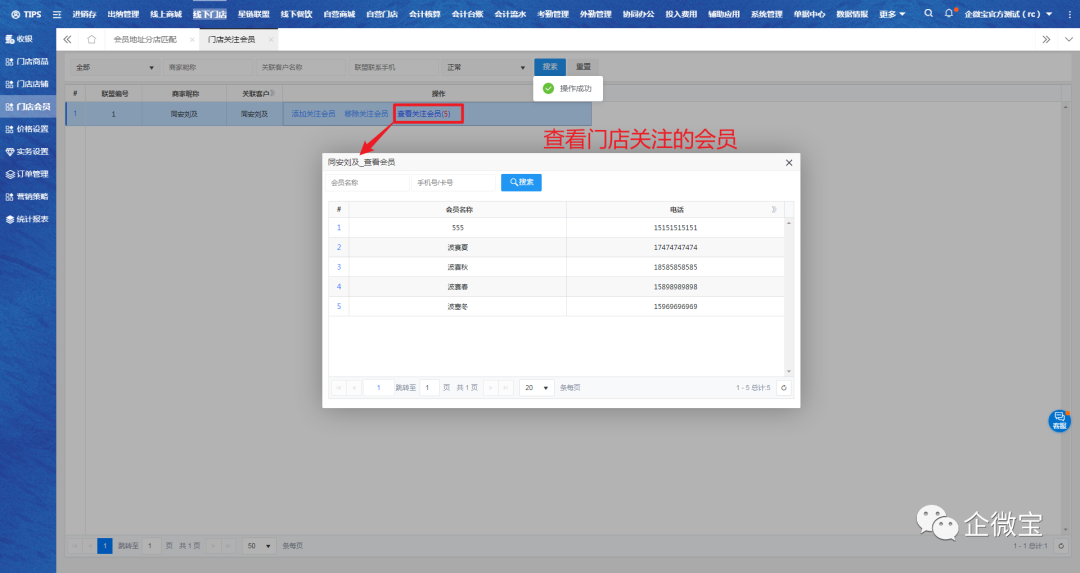The width and height of the screenshot is (1080, 573).
Task: Open the 20 per-page dropdown in dialog
Action: pyautogui.click(x=536, y=388)
